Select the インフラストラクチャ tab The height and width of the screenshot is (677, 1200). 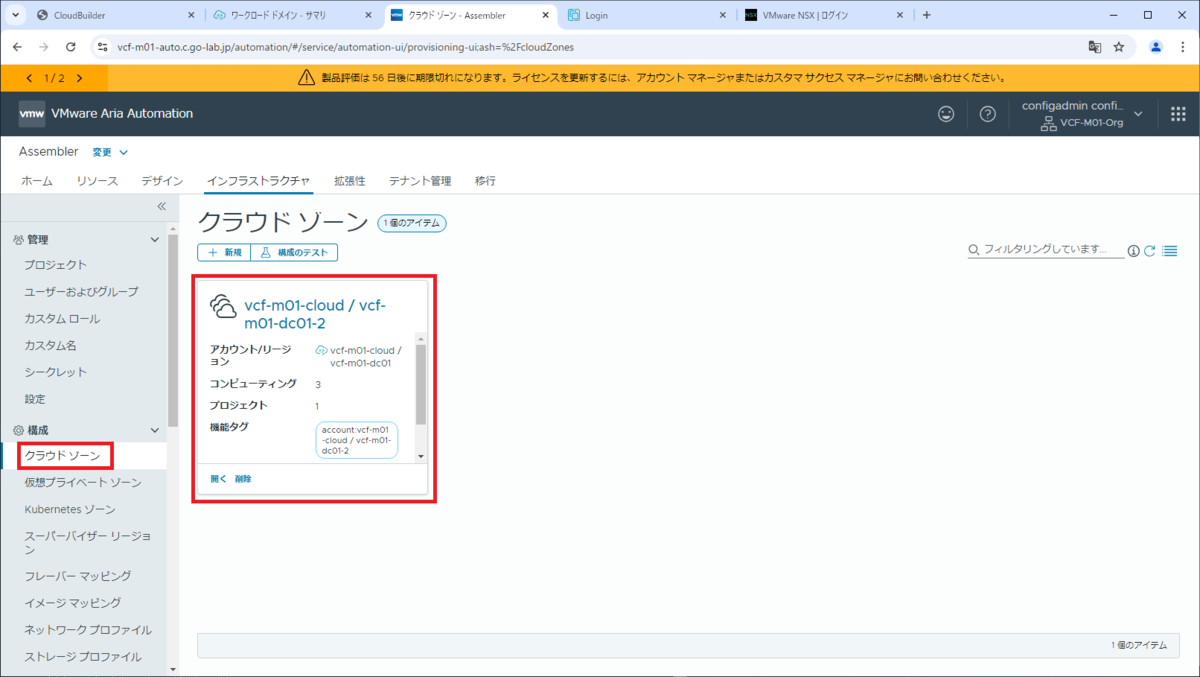(x=258, y=181)
